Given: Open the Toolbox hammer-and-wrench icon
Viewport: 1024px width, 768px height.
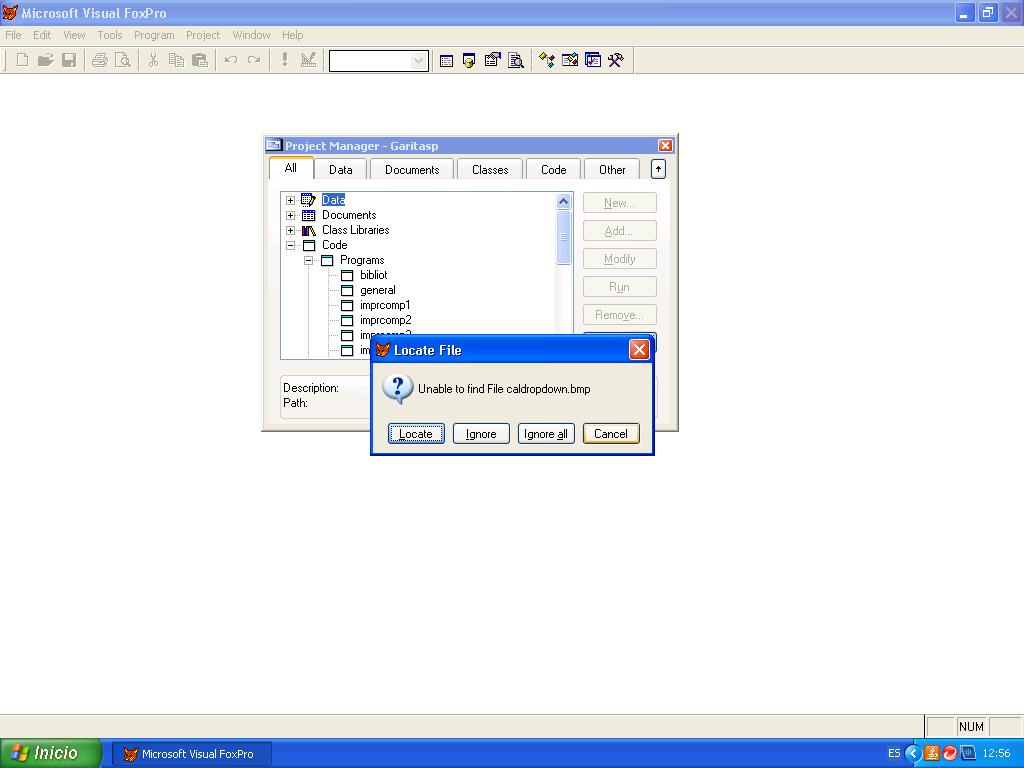Looking at the screenshot, I should pyautogui.click(x=616, y=61).
